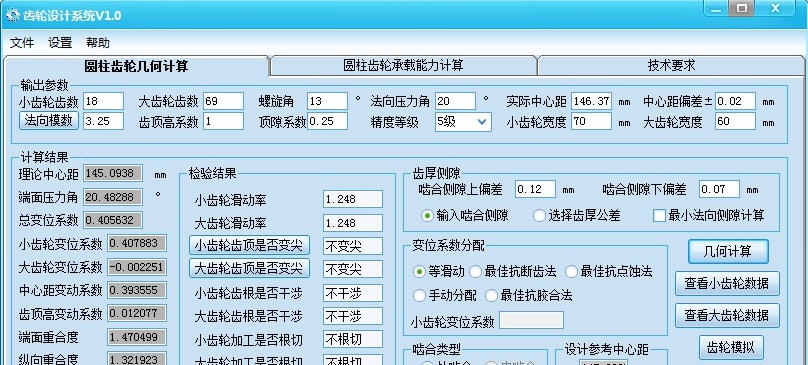The image size is (808, 365).
Task: Click the 查看大齿轮数据 button
Action: tap(727, 316)
